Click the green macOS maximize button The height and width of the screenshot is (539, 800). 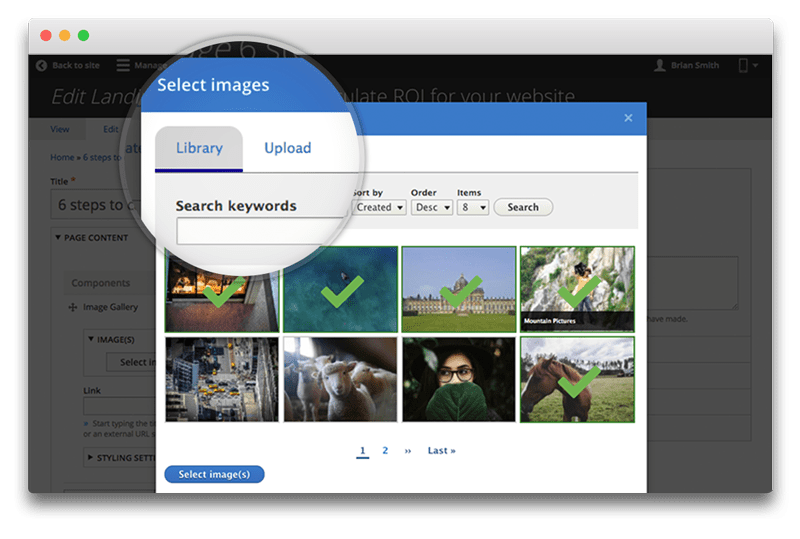point(84,35)
